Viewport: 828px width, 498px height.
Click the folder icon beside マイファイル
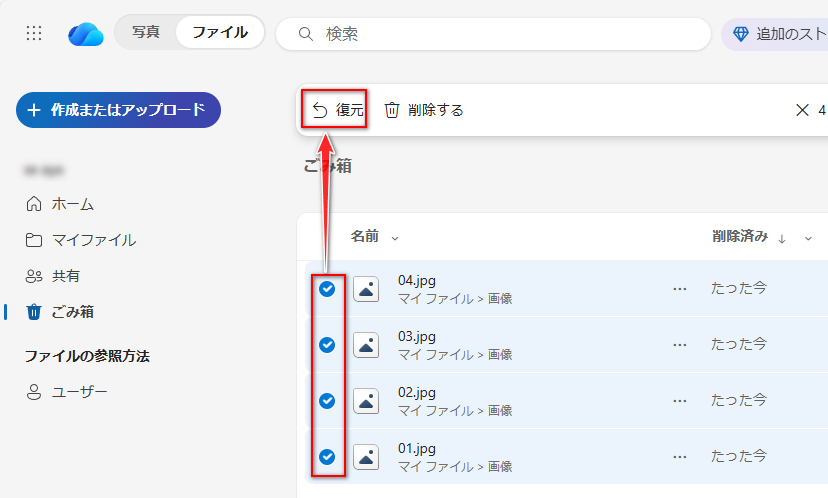tap(34, 240)
